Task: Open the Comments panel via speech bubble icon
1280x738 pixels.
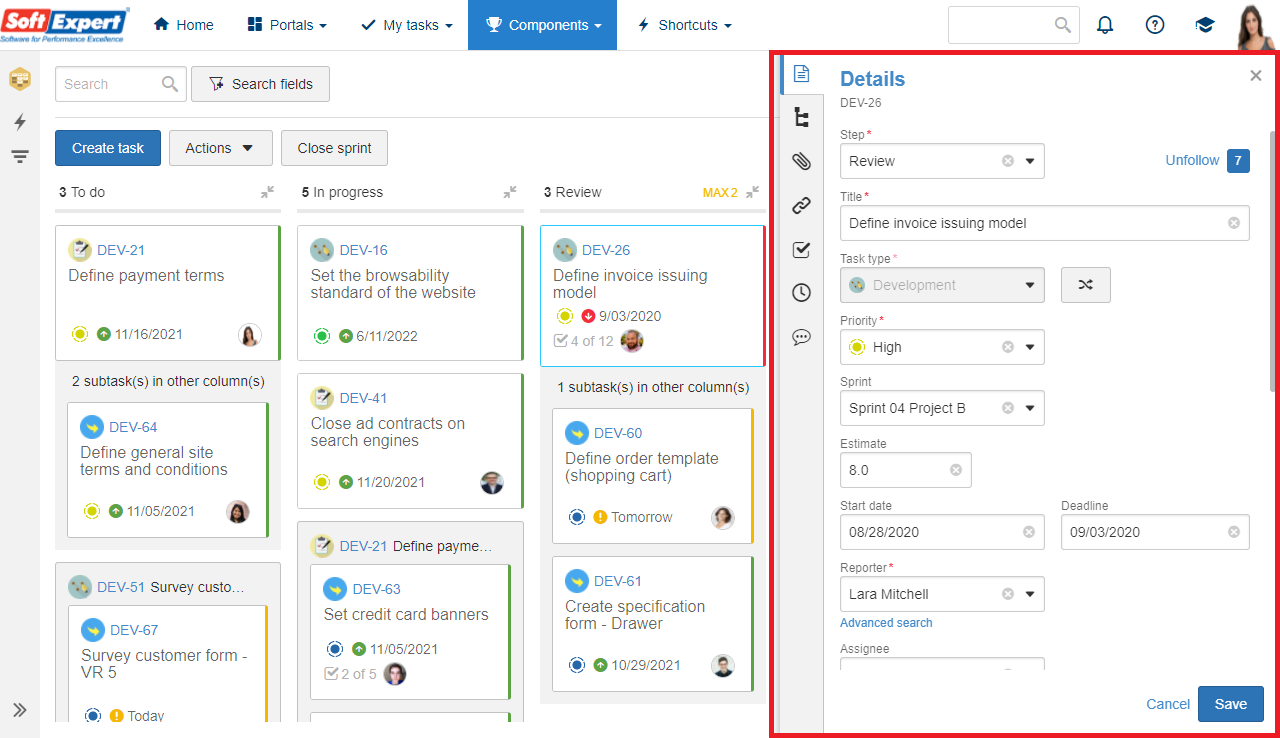Action: (x=801, y=337)
